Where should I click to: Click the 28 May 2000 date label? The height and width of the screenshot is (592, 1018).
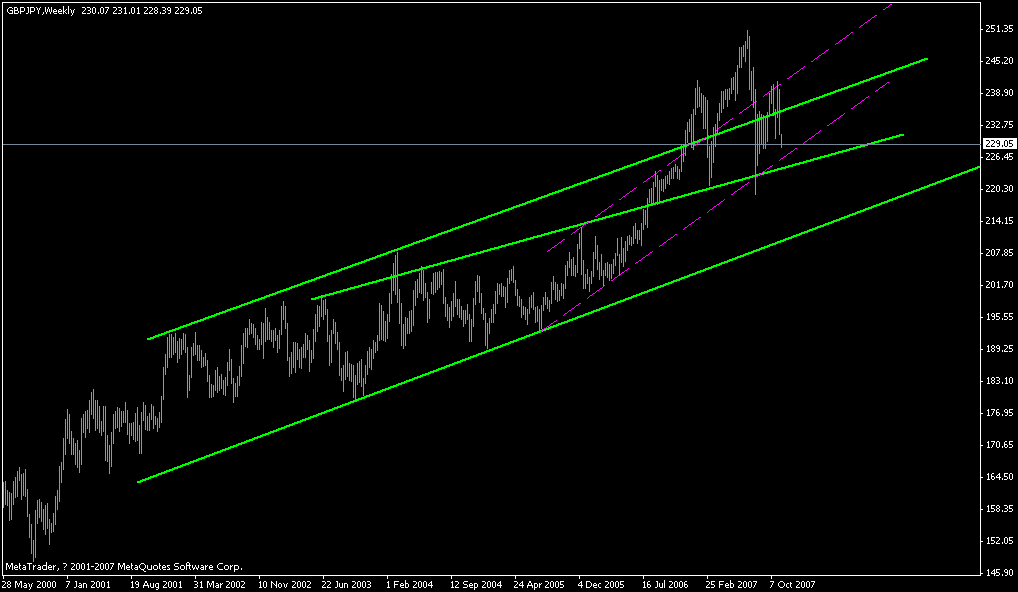pos(29,584)
